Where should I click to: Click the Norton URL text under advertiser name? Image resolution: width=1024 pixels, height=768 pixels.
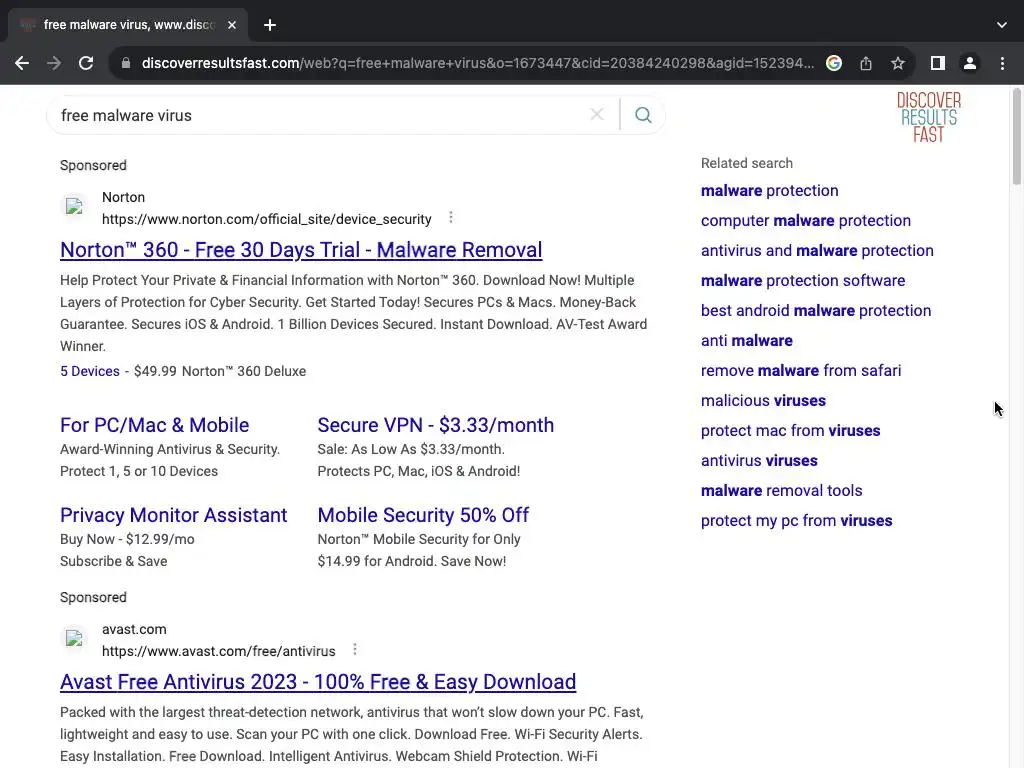(x=266, y=219)
